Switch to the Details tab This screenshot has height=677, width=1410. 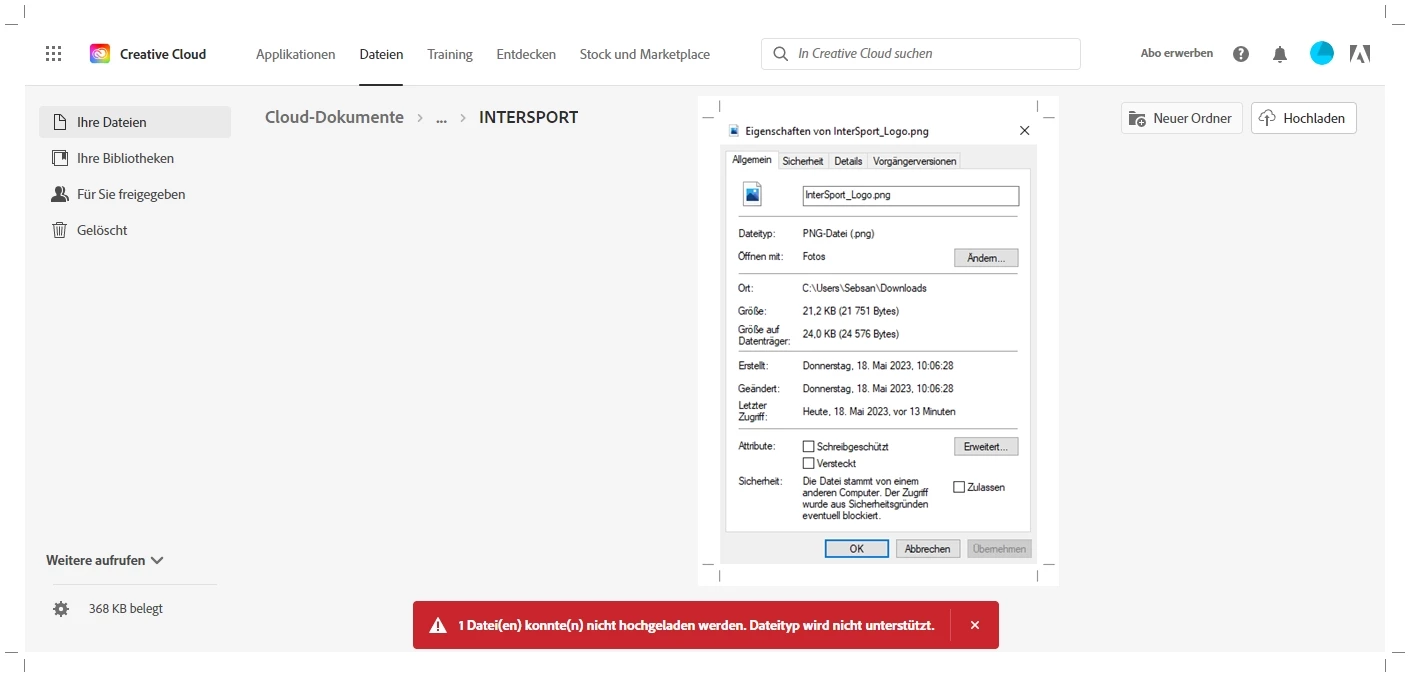click(x=848, y=161)
